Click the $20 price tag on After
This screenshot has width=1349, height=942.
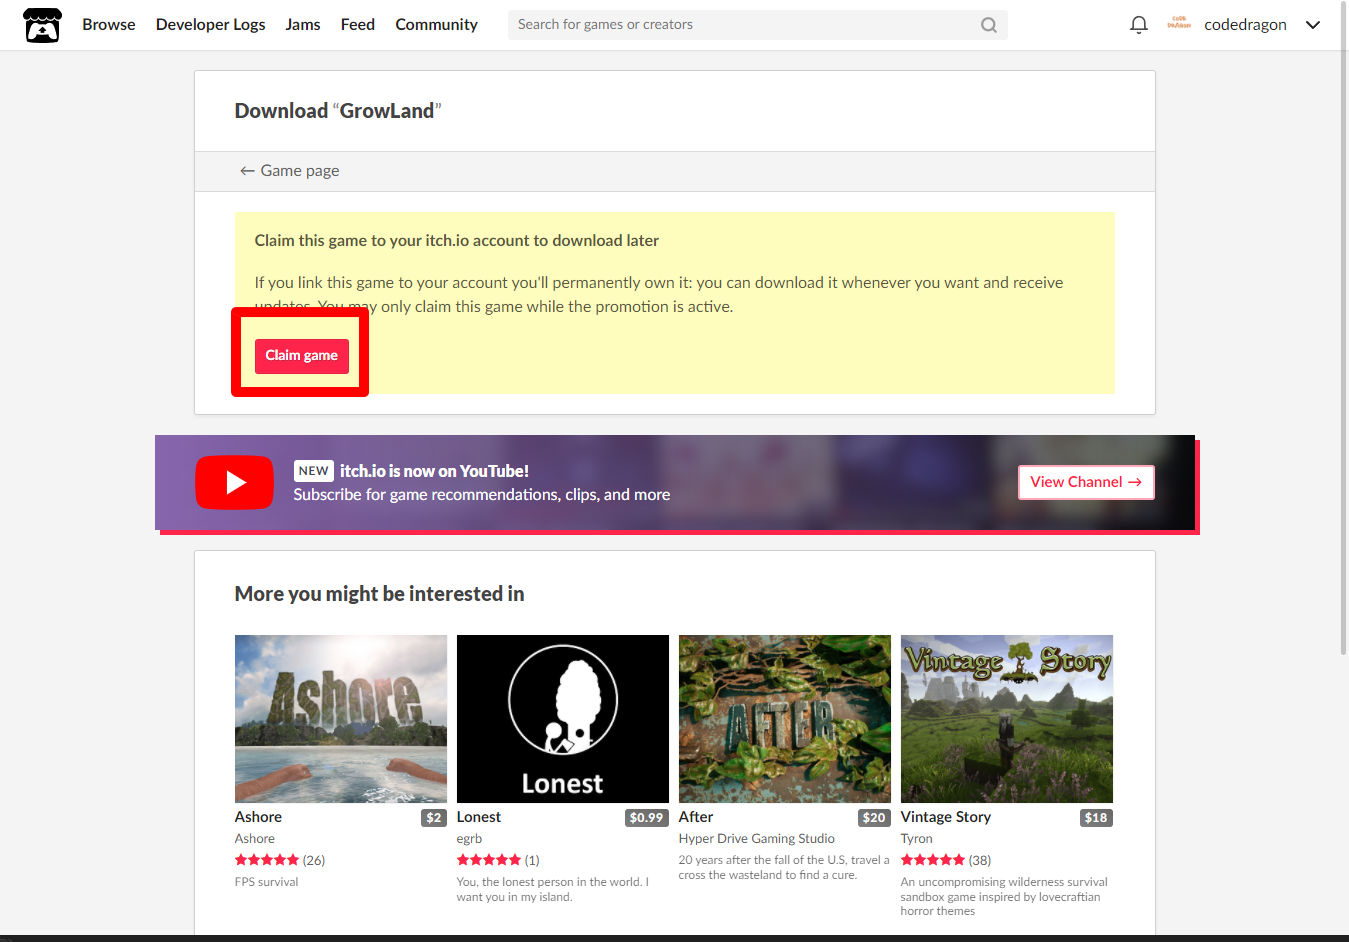tap(875, 818)
